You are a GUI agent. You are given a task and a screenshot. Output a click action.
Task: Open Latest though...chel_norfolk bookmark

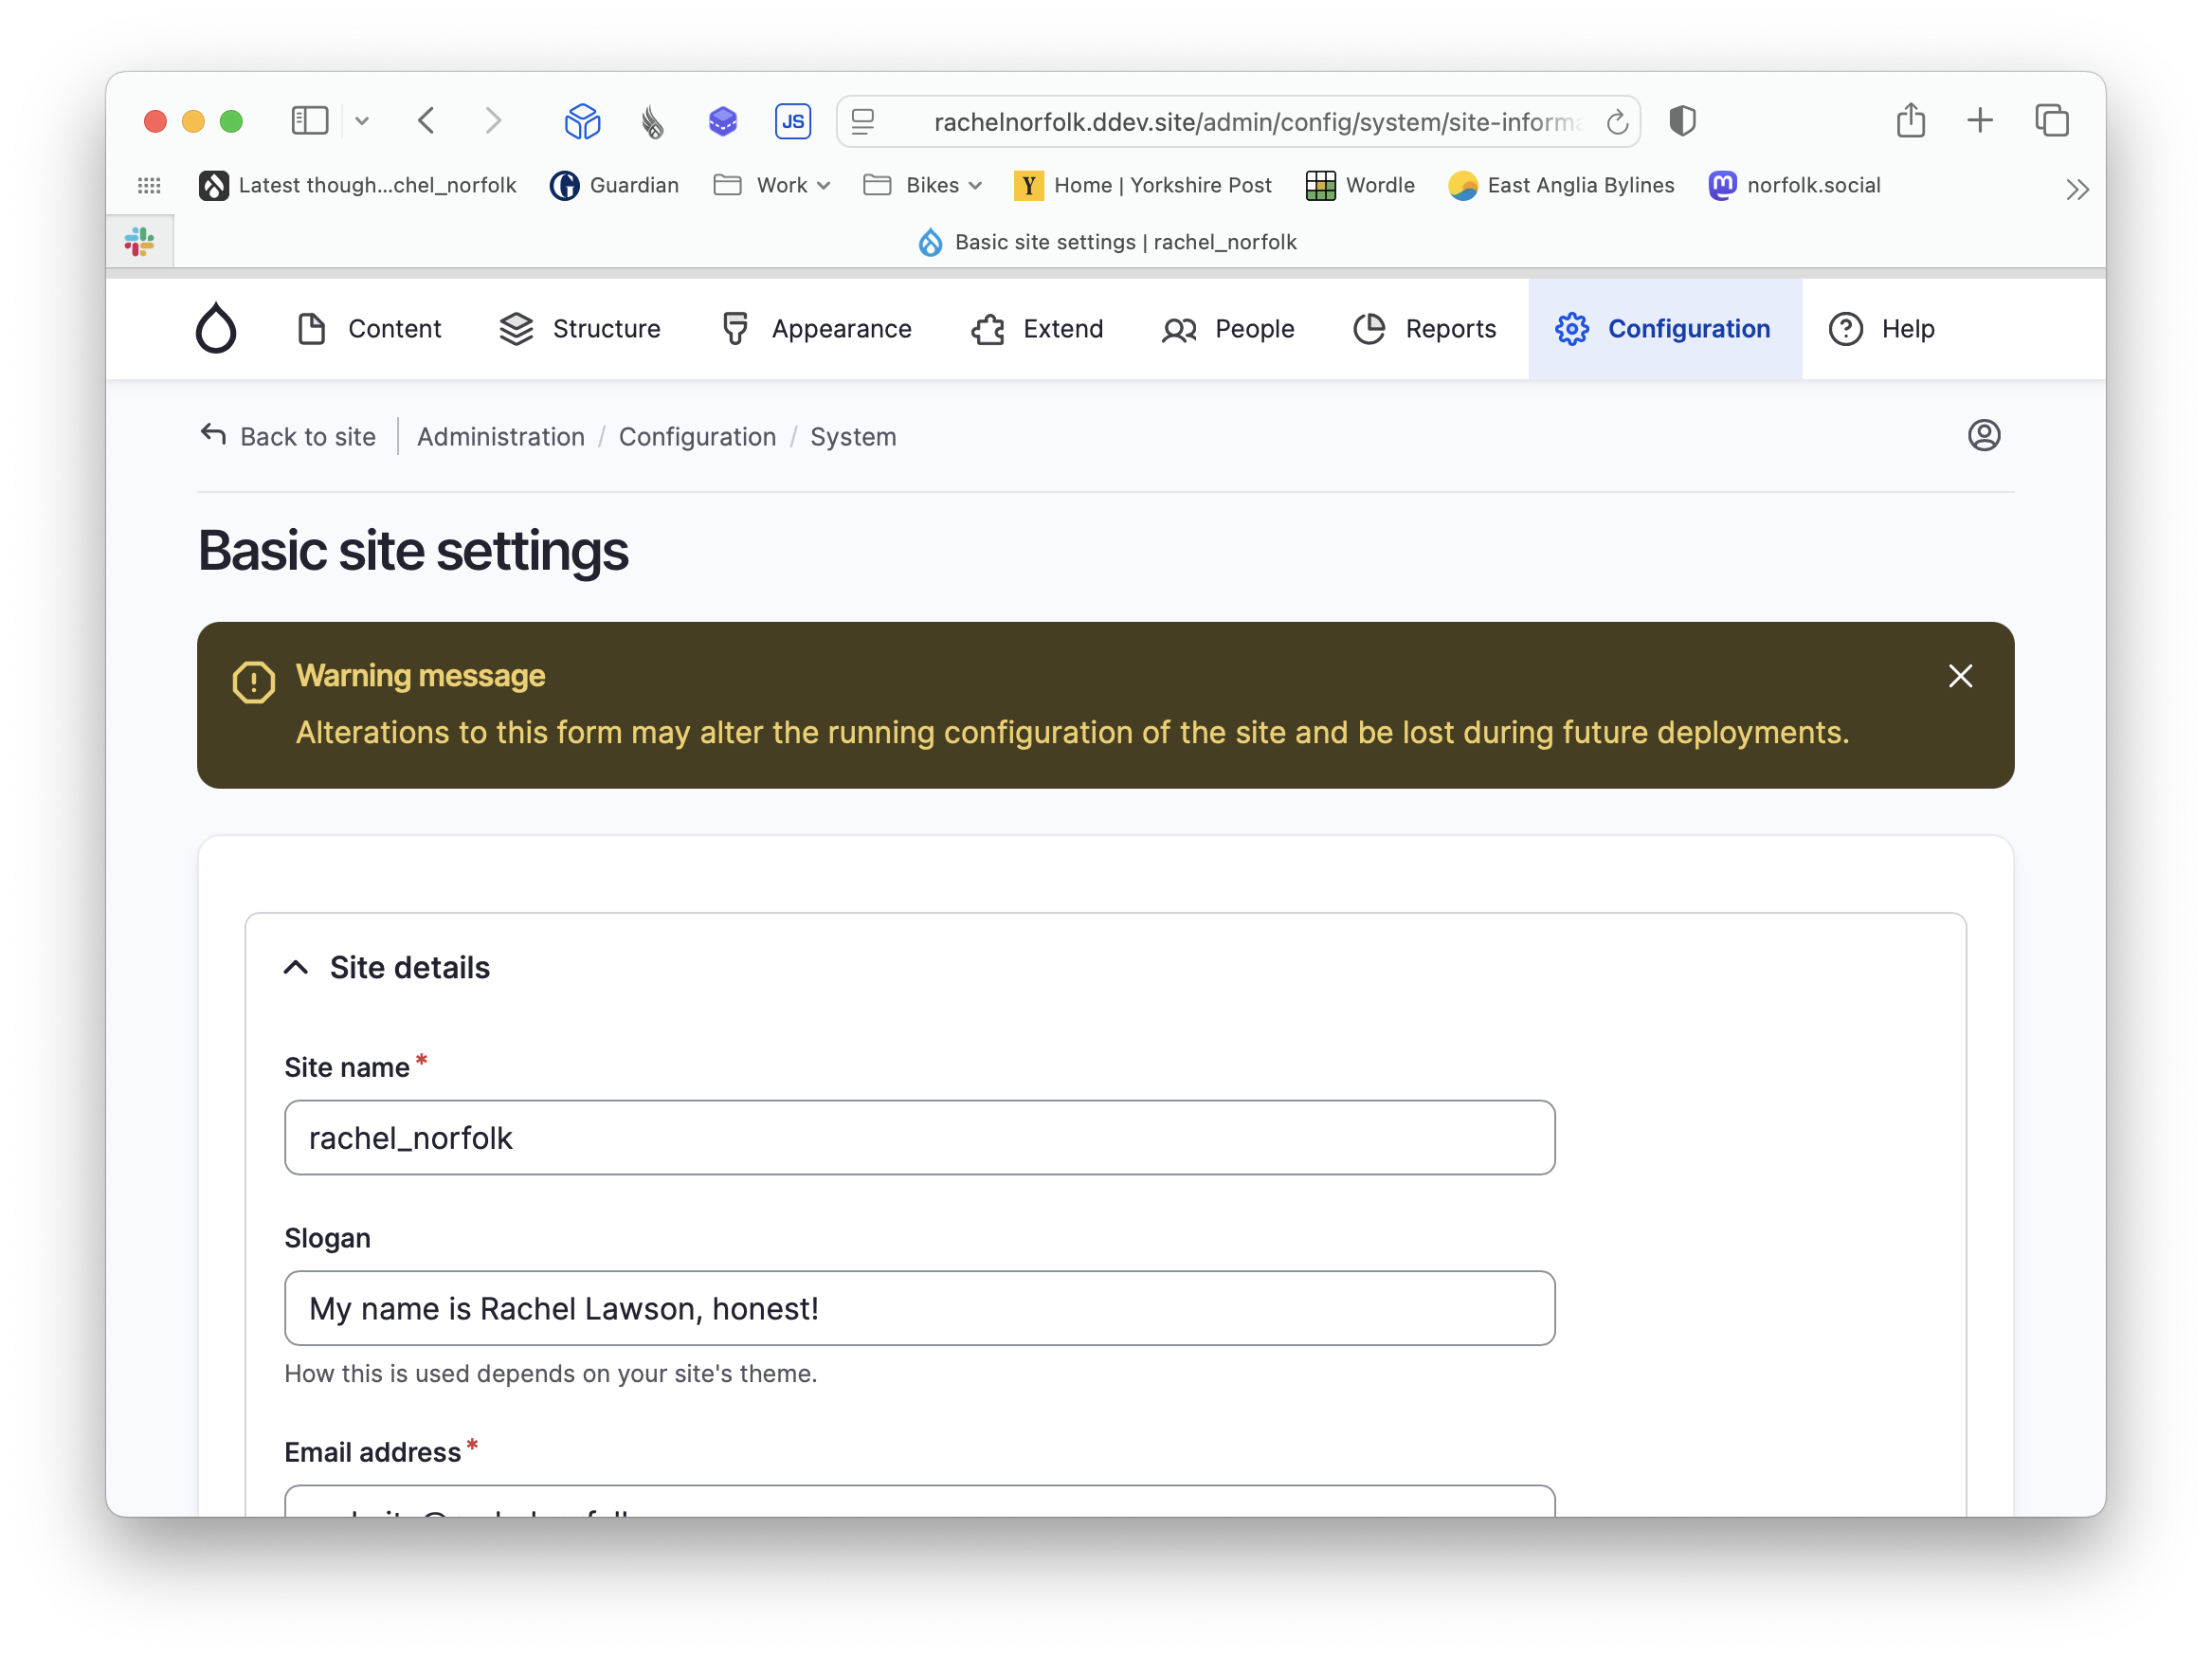358,185
